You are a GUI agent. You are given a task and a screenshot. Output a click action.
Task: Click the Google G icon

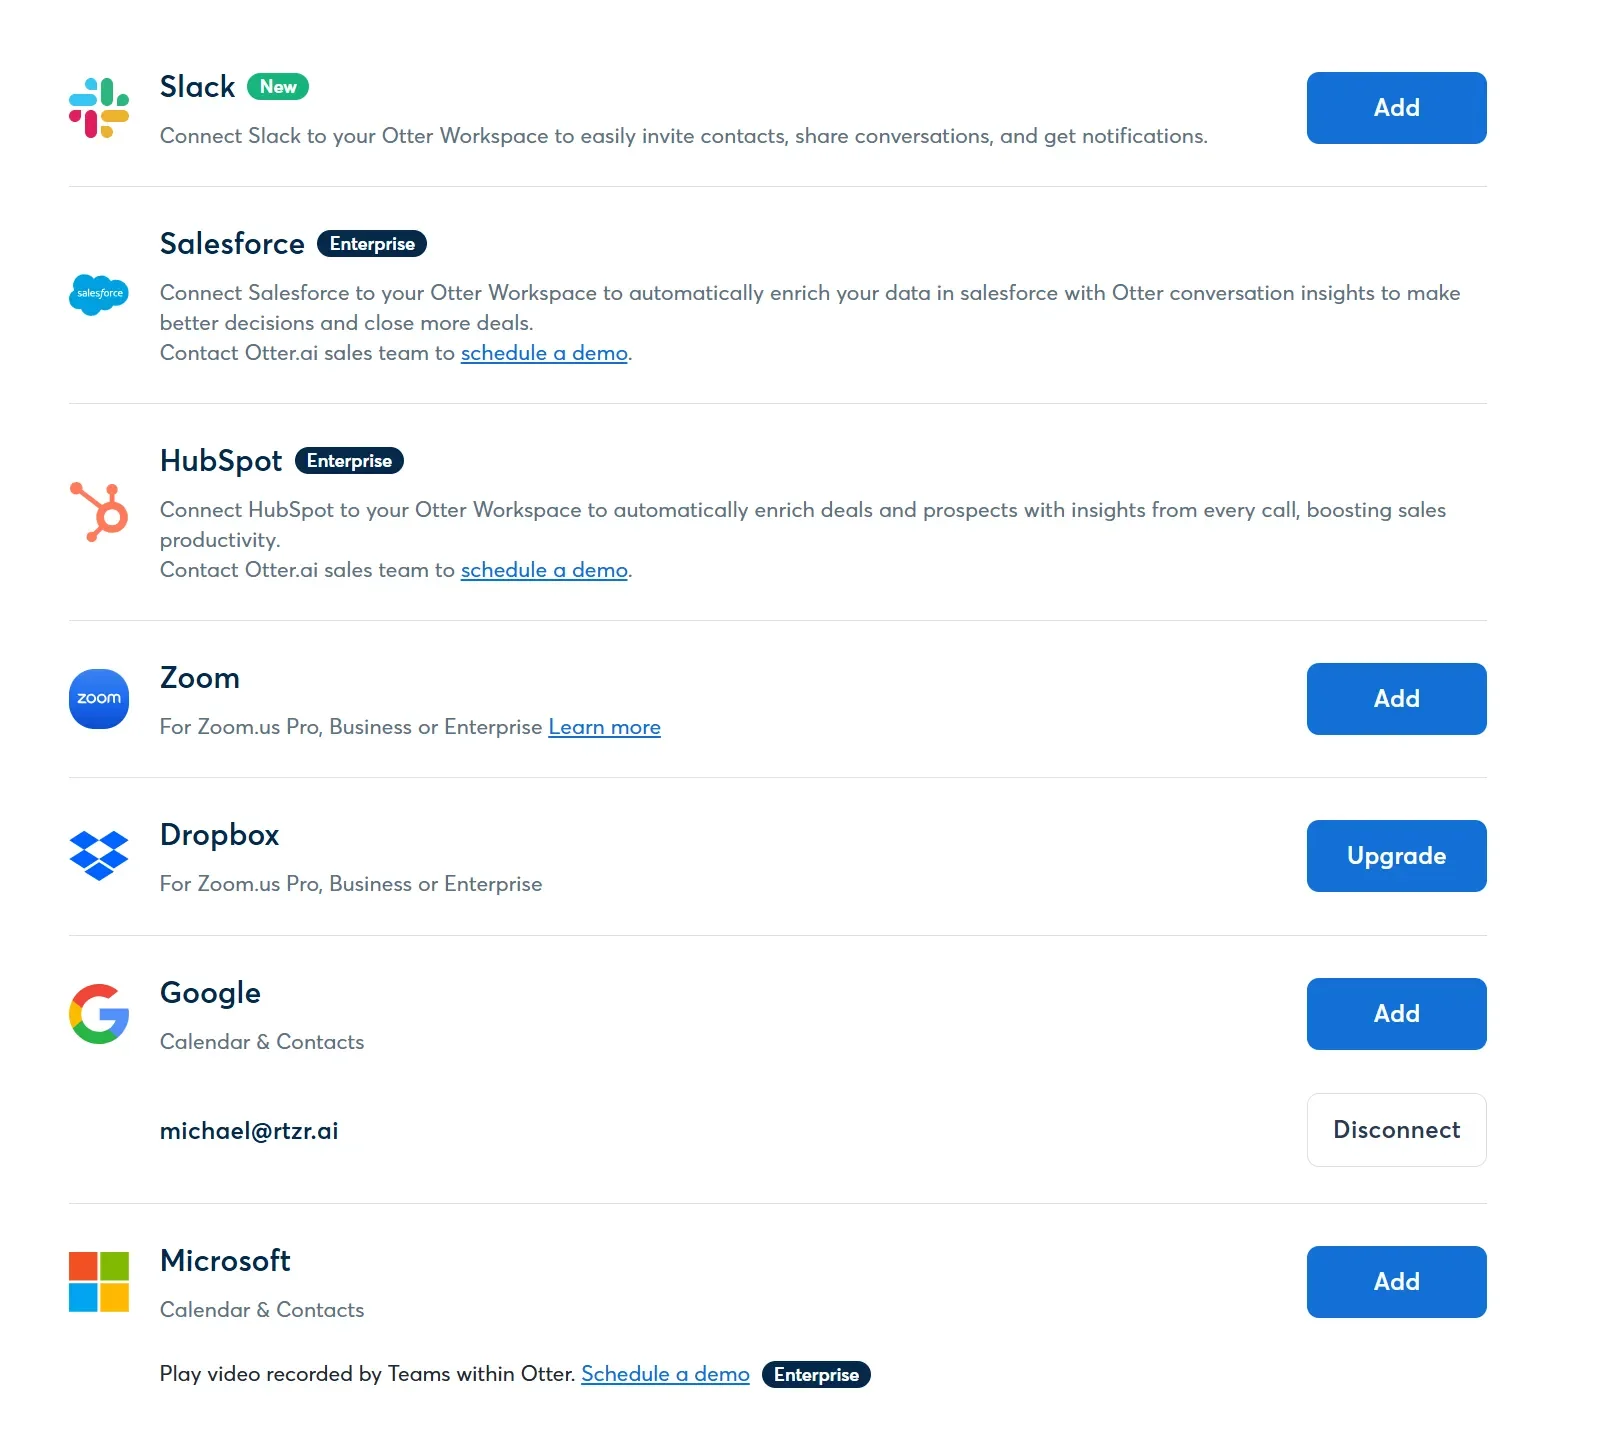click(99, 1014)
